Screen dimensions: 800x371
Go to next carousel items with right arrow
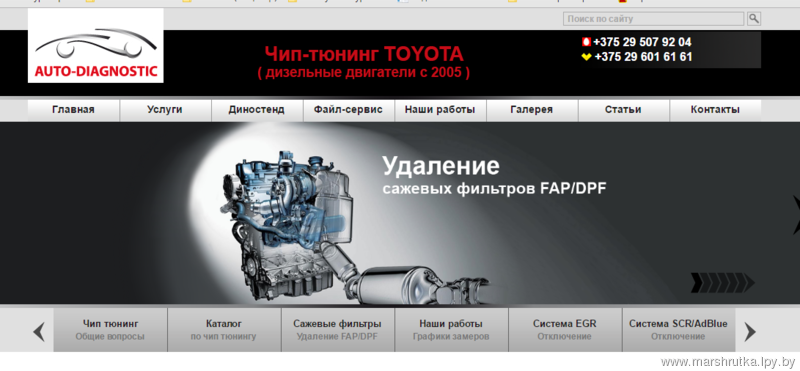pos(749,332)
